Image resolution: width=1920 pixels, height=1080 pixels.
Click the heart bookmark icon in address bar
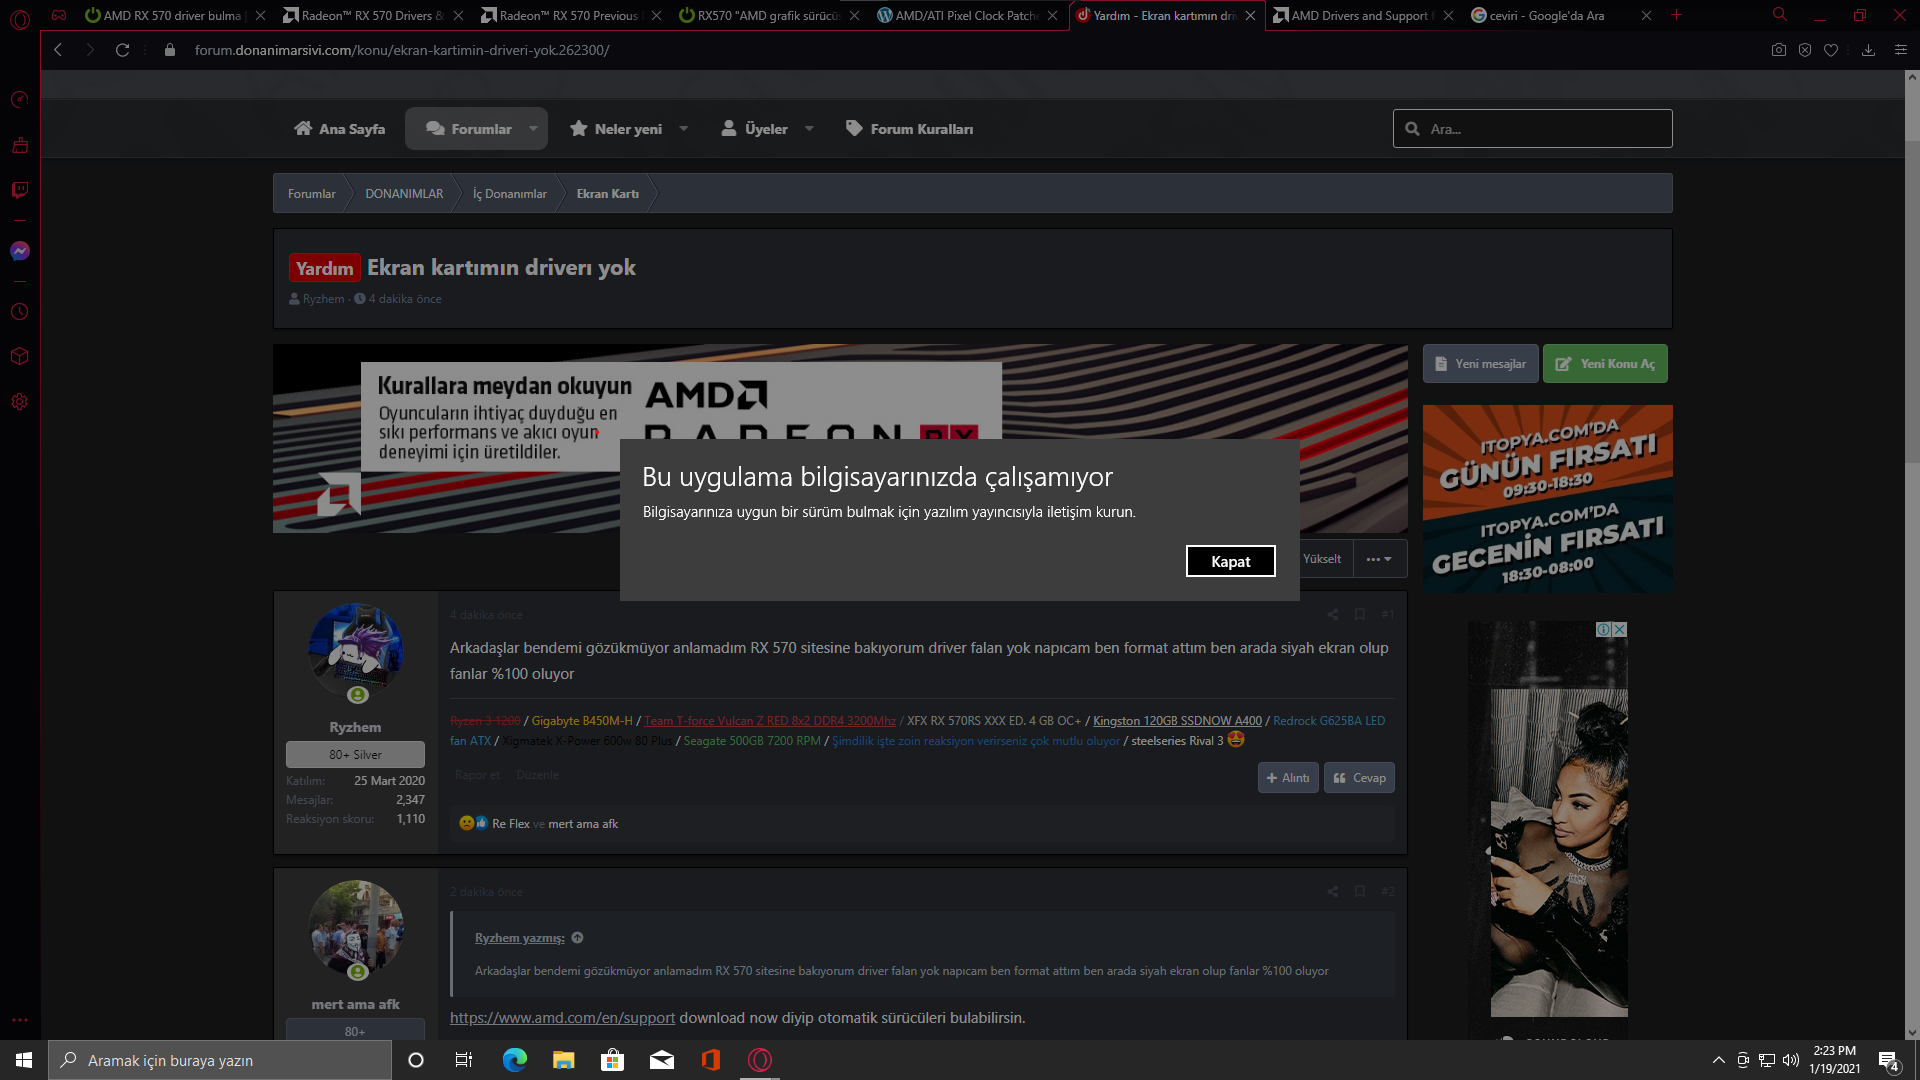point(1831,50)
